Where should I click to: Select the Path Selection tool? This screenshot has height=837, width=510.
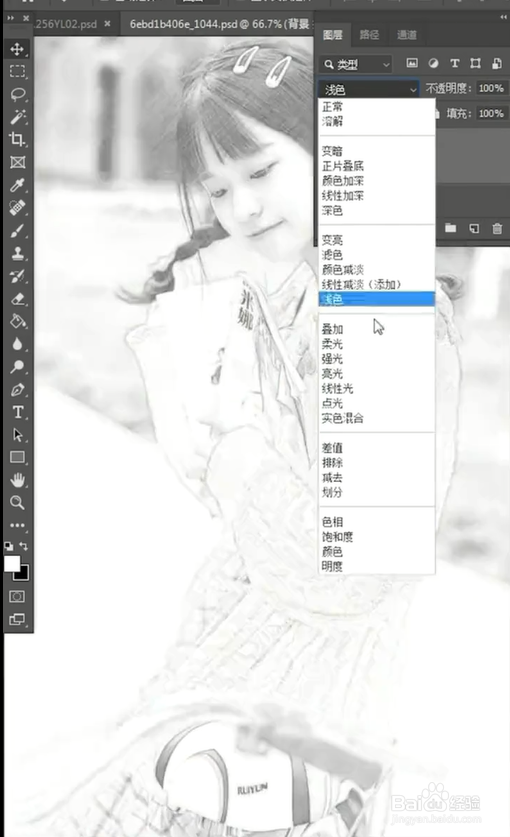(17, 435)
